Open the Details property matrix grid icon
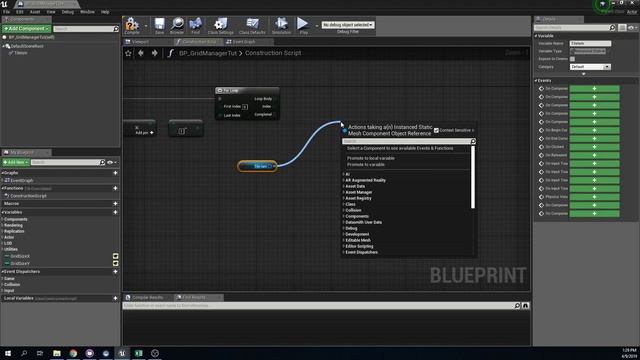Screen dimensions: 640x360 622,28
